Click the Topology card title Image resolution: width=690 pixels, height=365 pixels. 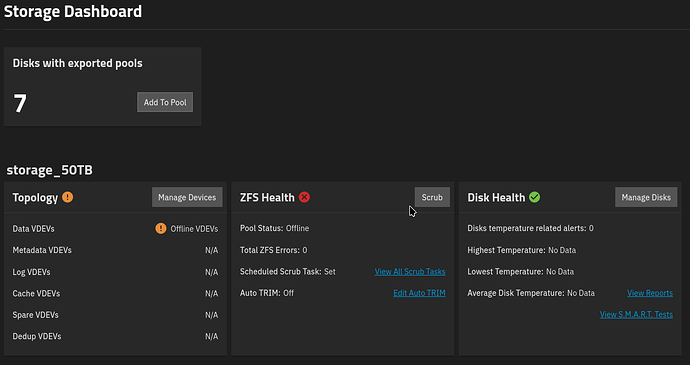coord(35,198)
